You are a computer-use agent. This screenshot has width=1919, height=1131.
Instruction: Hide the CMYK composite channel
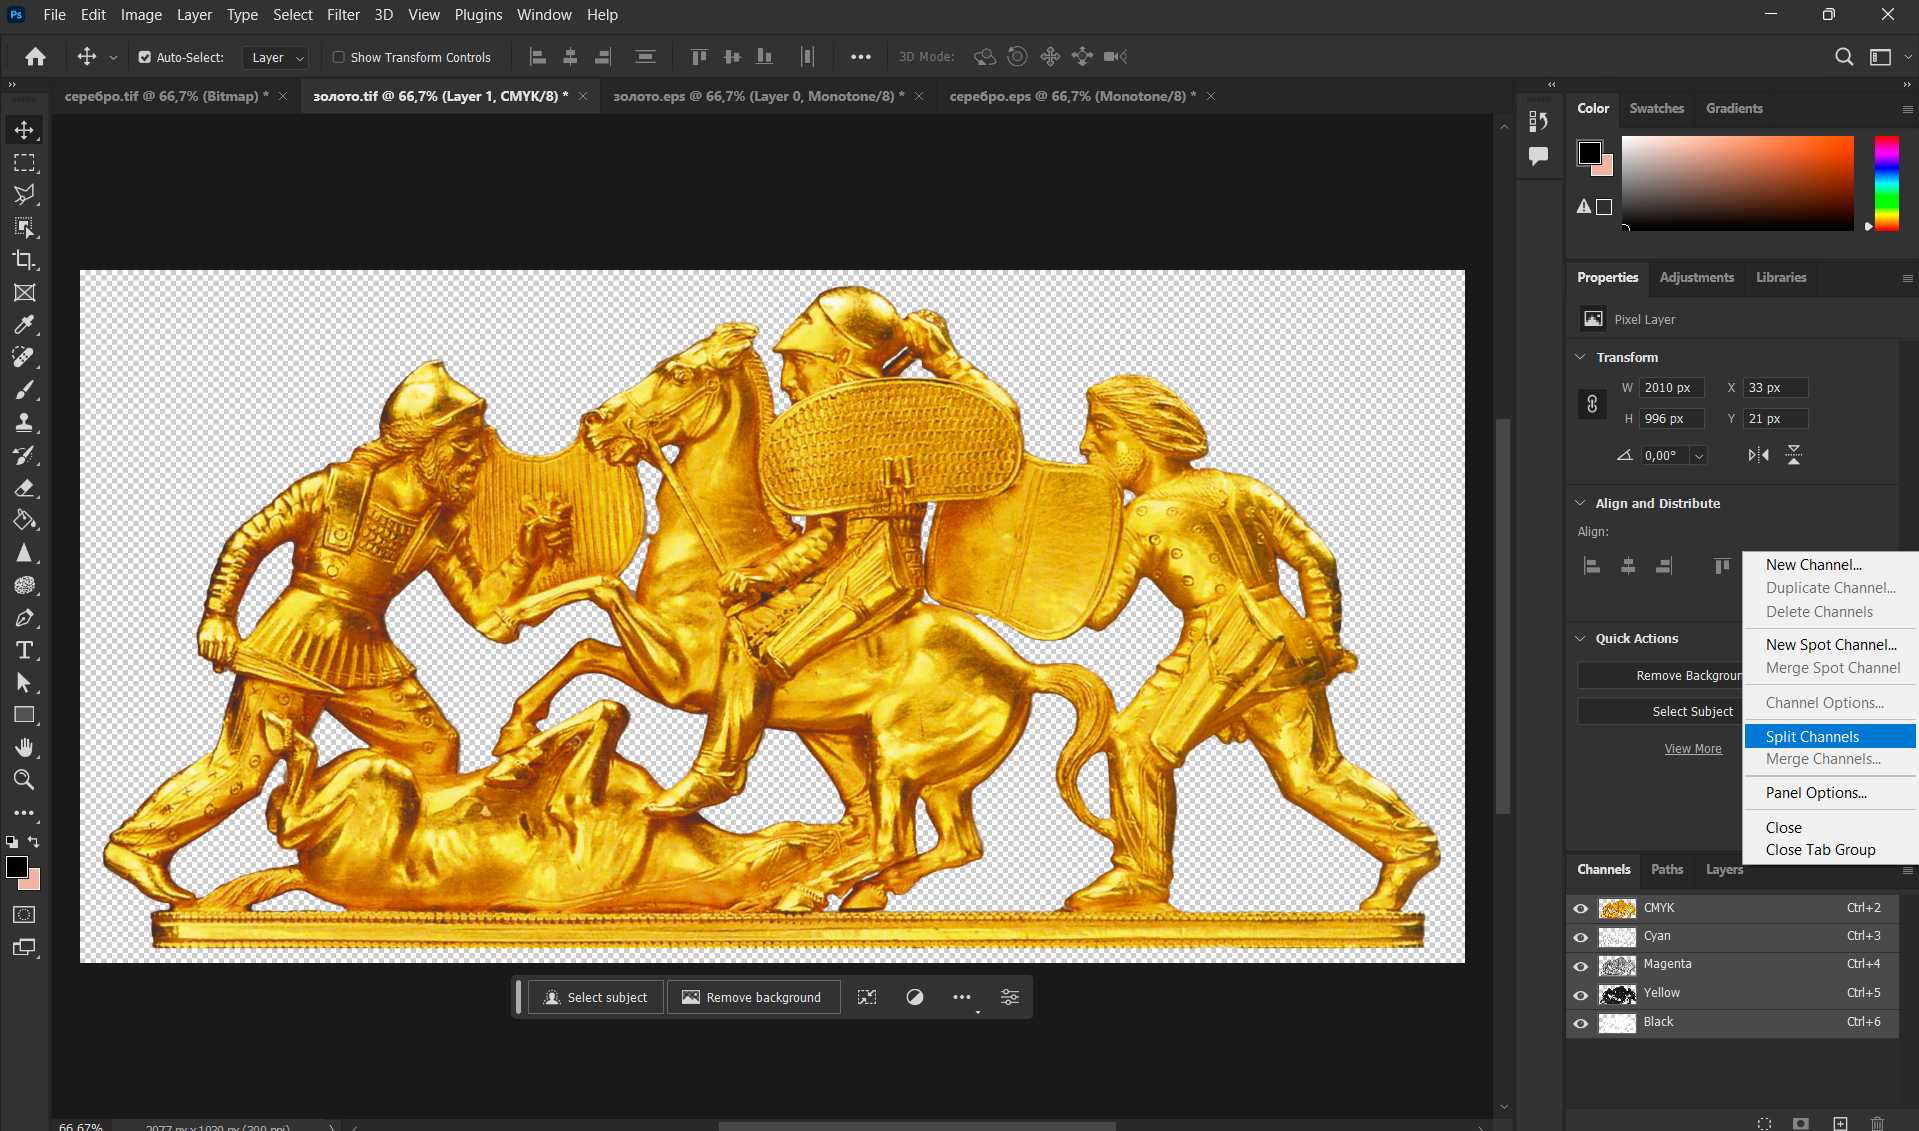coord(1581,909)
